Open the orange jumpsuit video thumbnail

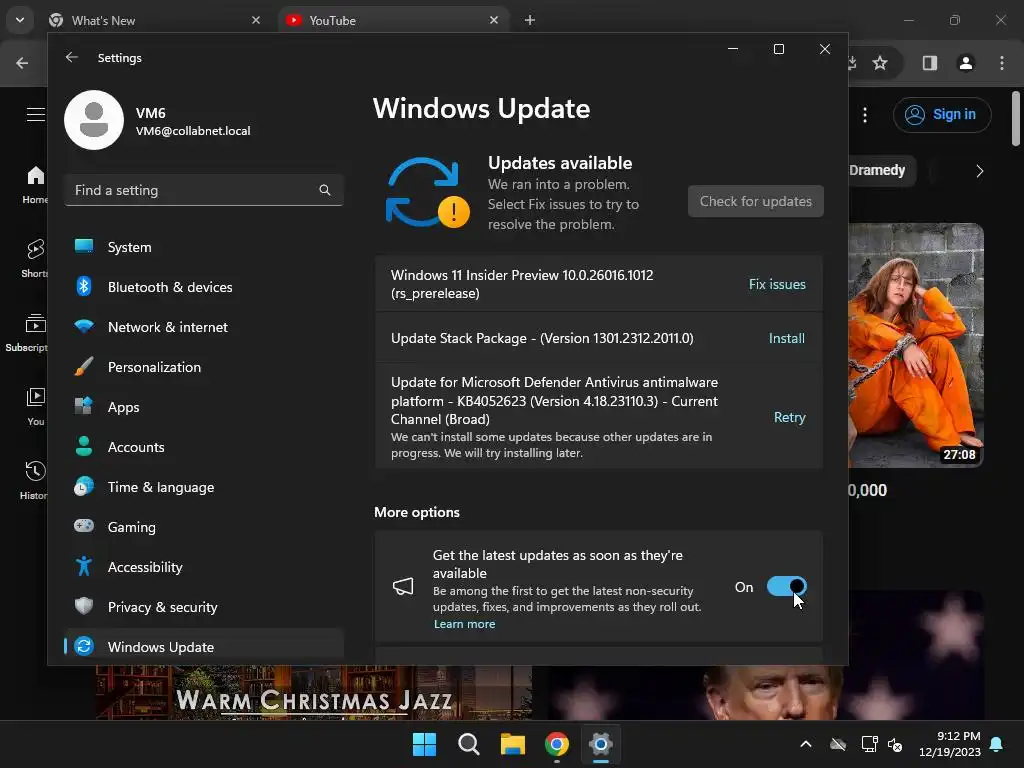coord(916,345)
